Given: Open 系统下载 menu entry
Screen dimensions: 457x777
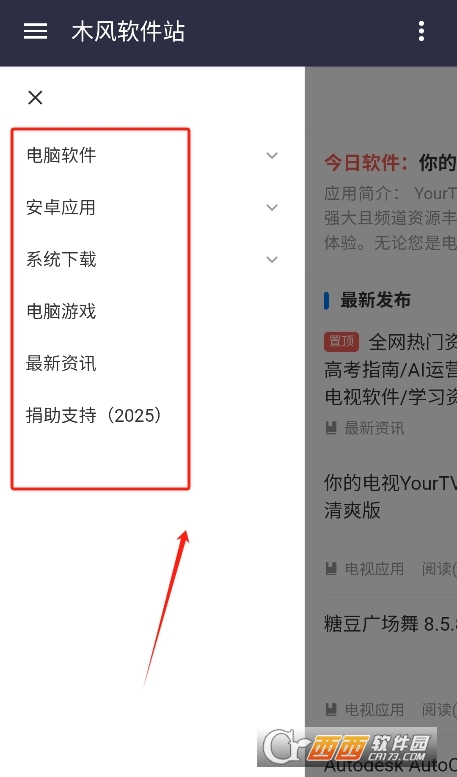Looking at the screenshot, I should 61,259.
